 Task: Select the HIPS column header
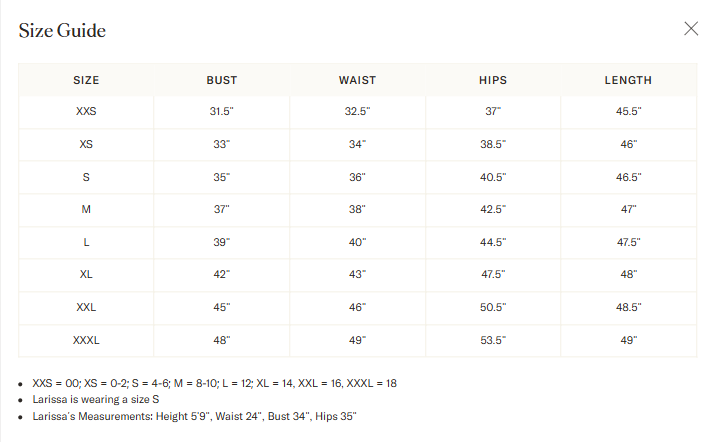pyautogui.click(x=493, y=80)
